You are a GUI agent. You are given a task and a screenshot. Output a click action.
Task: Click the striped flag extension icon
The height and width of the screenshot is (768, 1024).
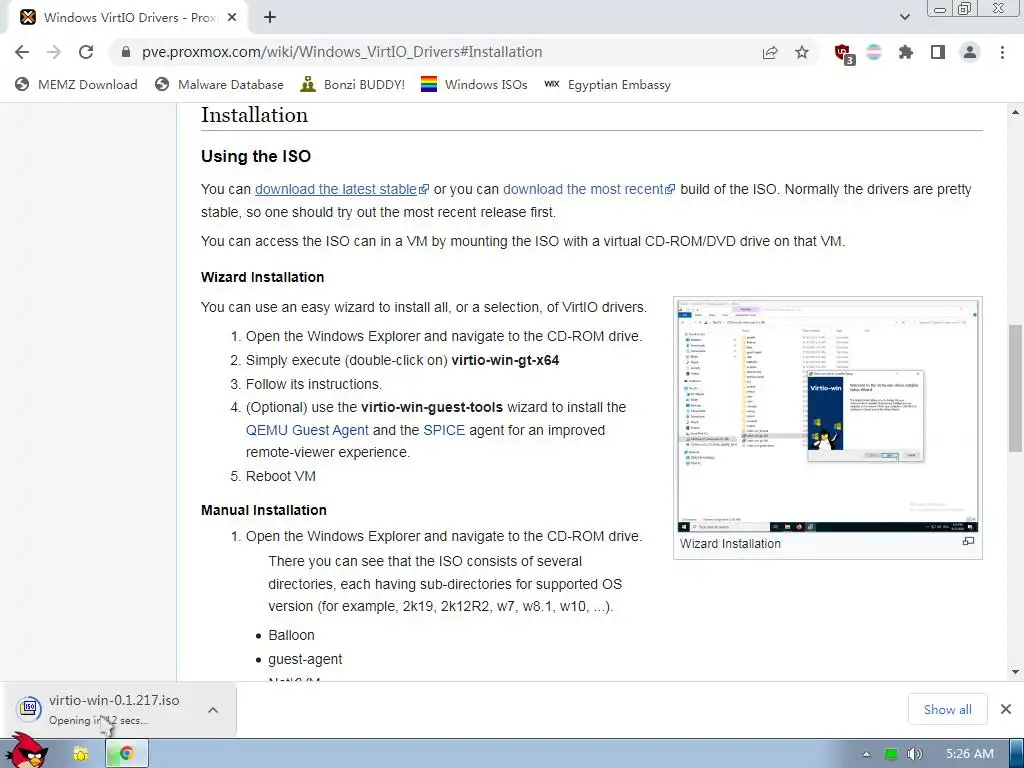point(874,52)
